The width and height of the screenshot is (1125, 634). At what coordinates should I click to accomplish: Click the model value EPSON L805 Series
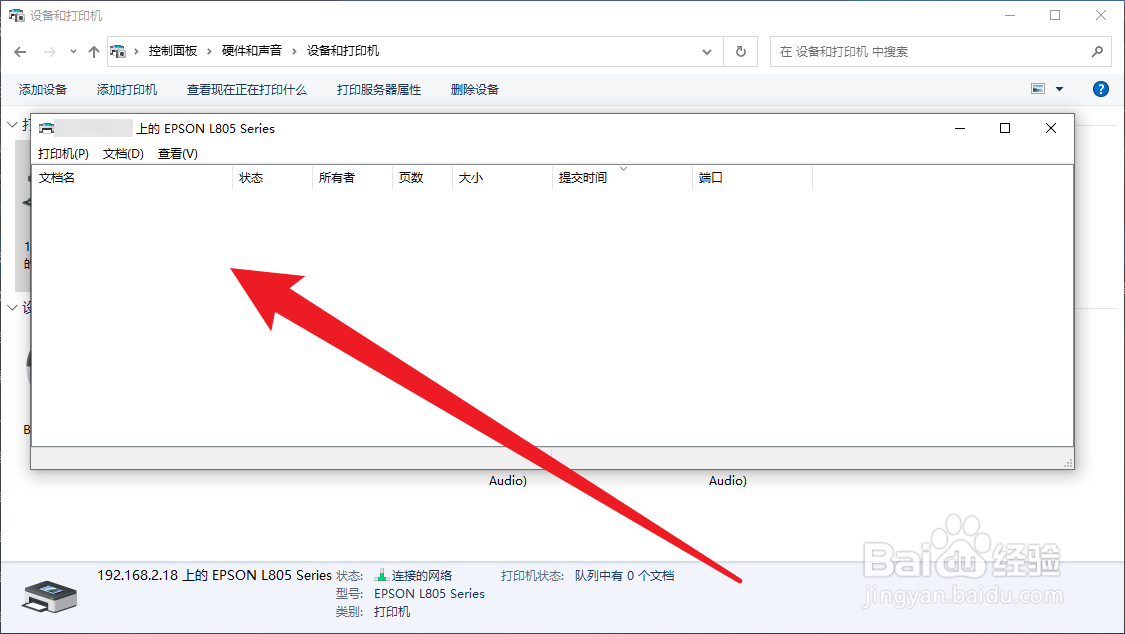[x=429, y=594]
